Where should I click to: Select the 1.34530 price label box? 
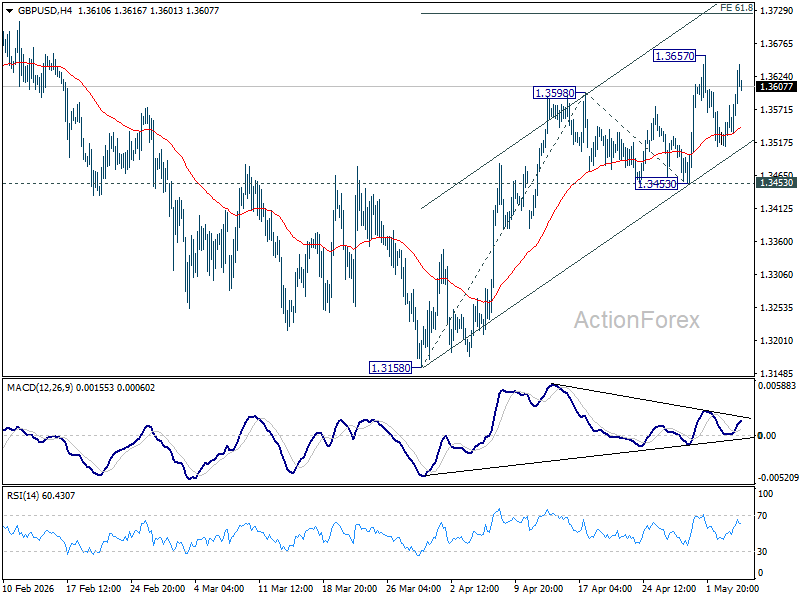point(657,184)
